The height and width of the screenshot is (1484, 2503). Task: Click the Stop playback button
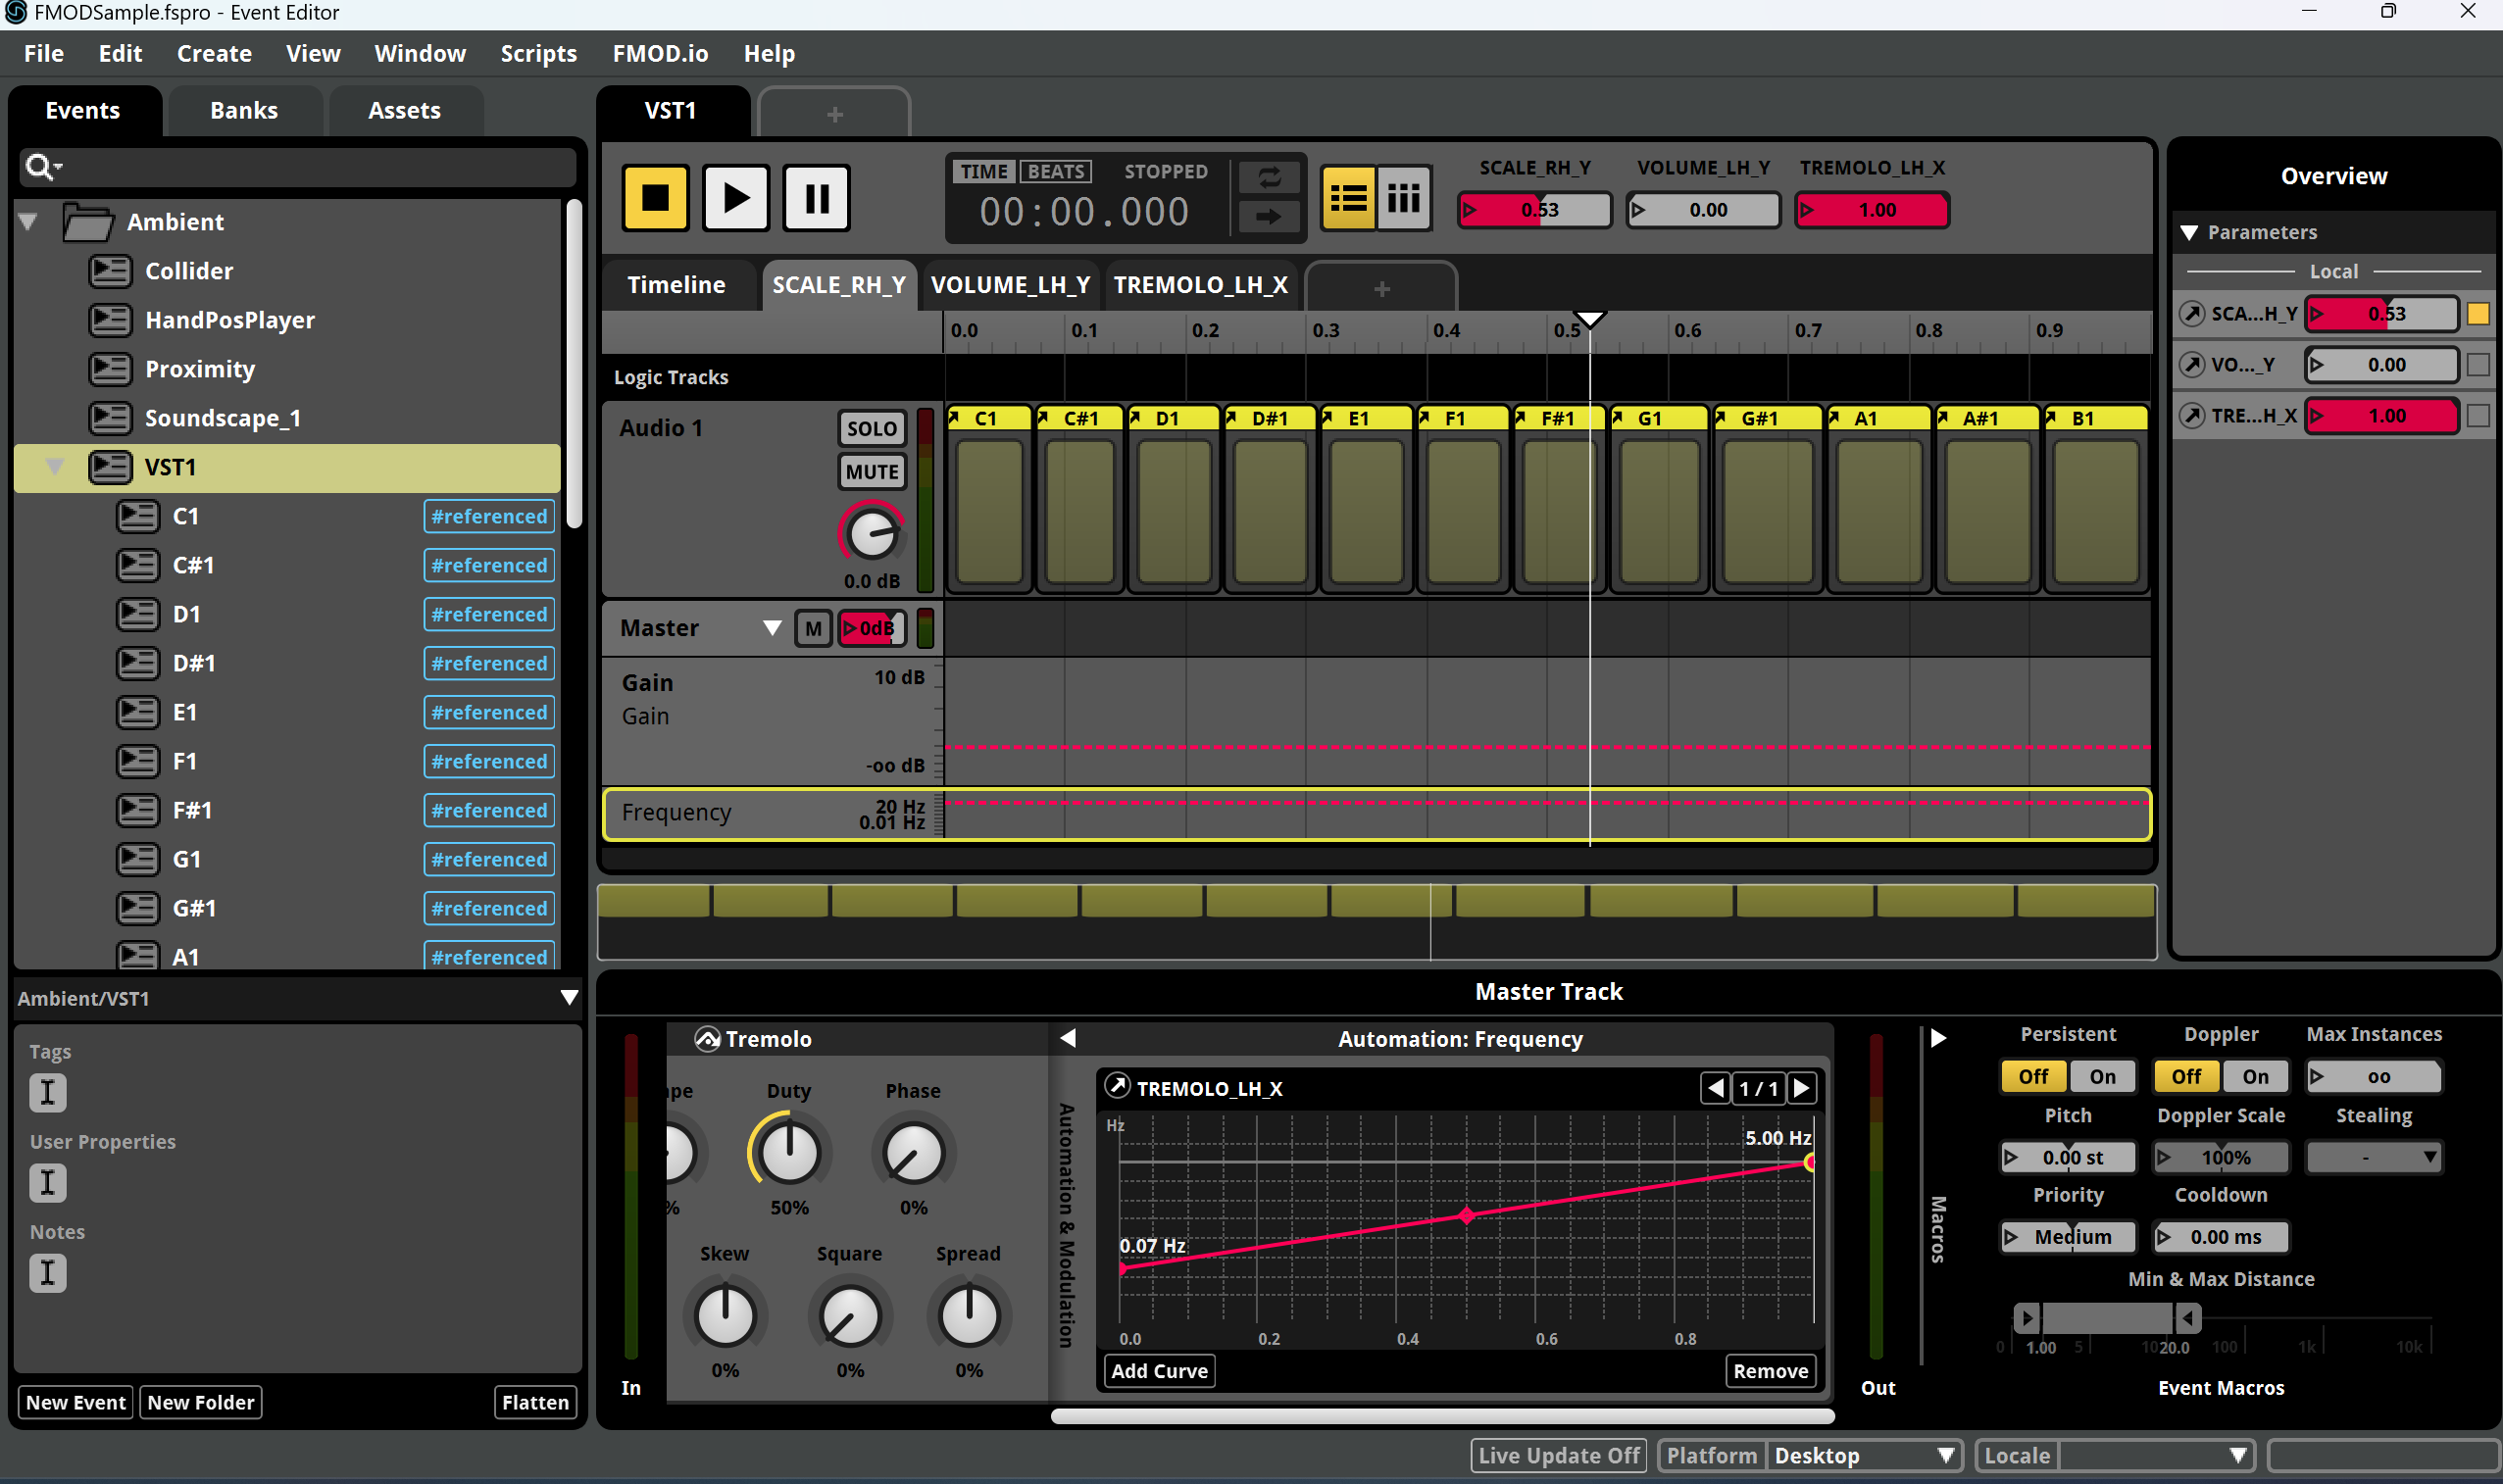(655, 197)
